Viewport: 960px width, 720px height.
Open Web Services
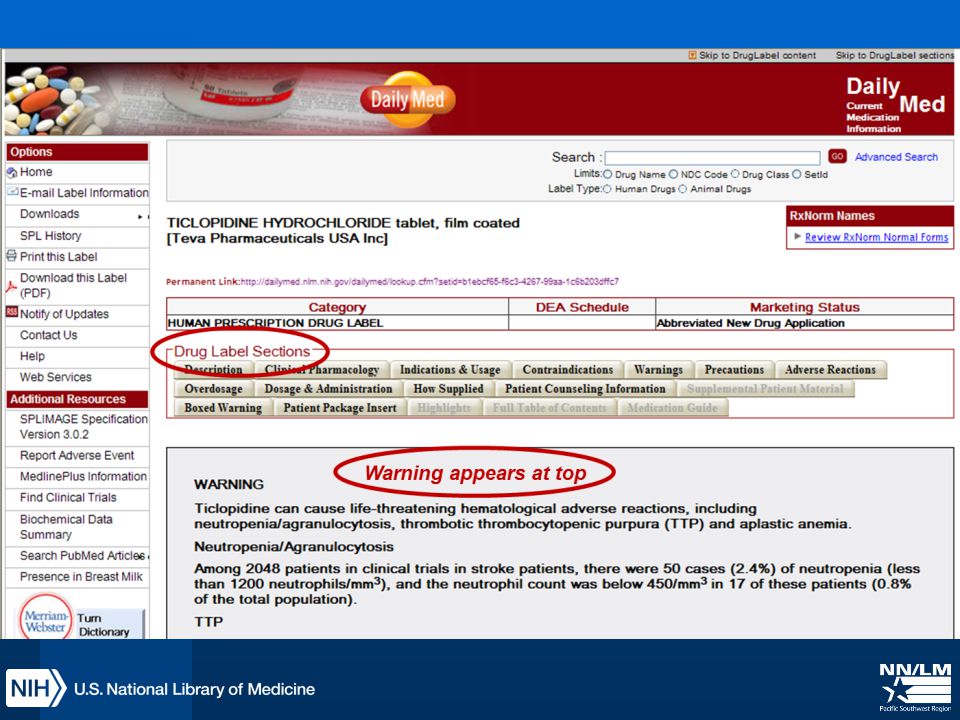[x=56, y=377]
